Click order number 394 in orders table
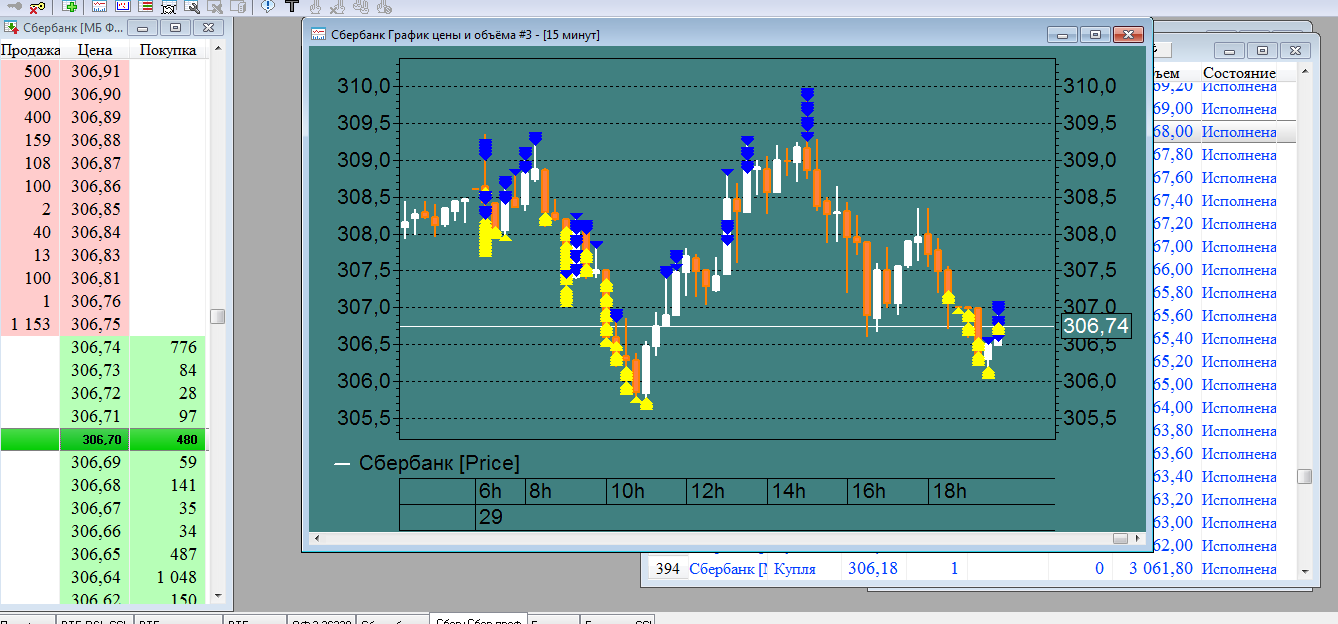 (666, 568)
